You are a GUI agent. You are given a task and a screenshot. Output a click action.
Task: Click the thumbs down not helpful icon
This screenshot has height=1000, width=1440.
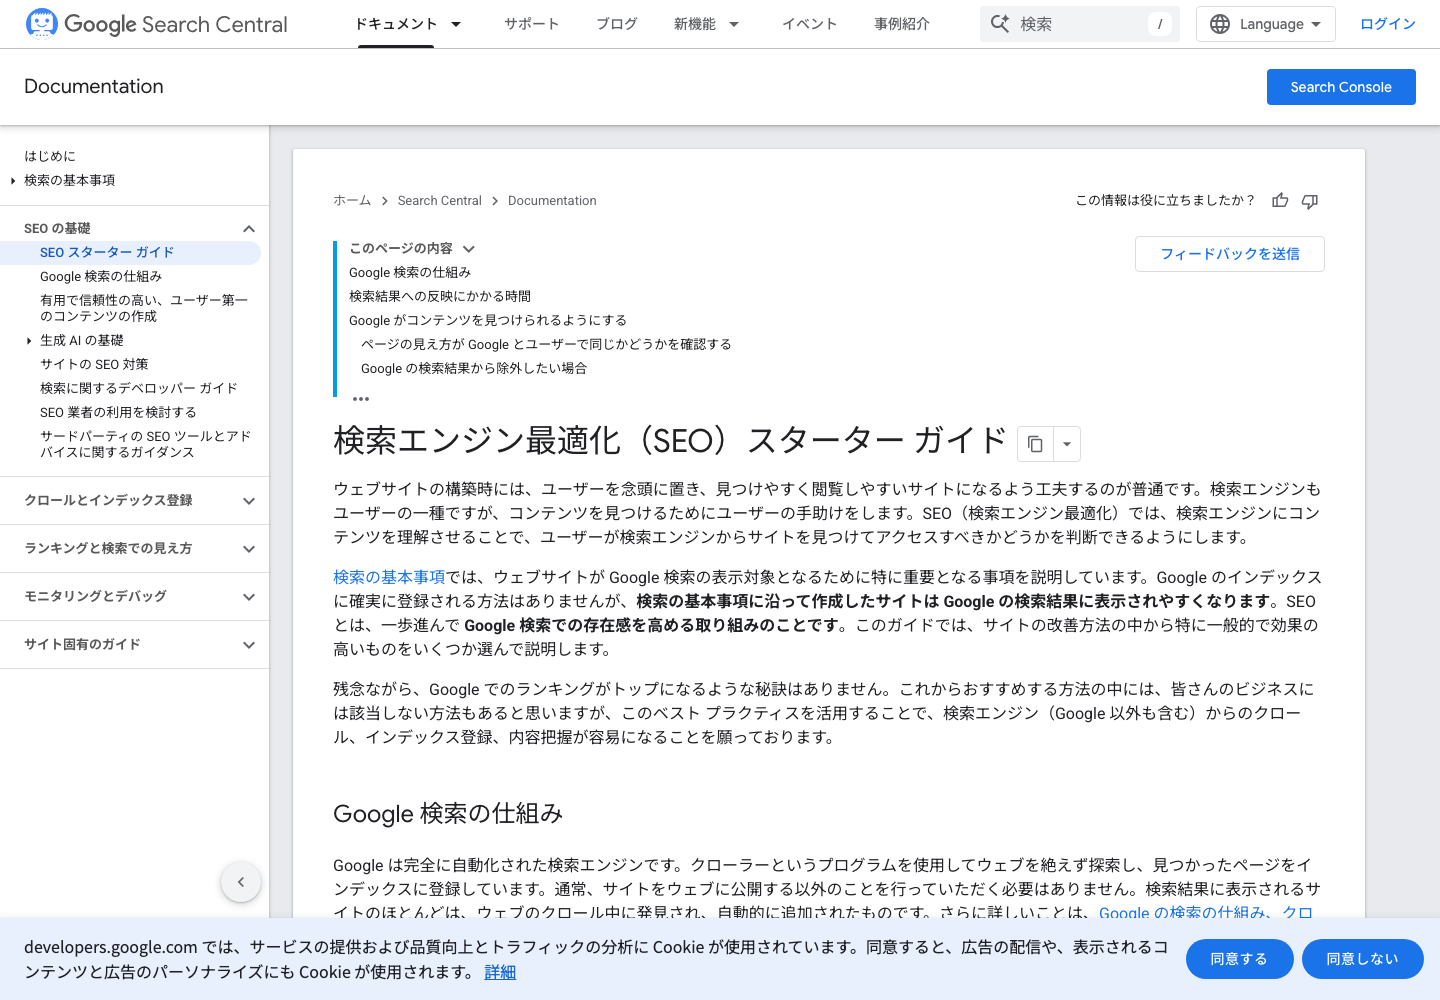(x=1310, y=201)
